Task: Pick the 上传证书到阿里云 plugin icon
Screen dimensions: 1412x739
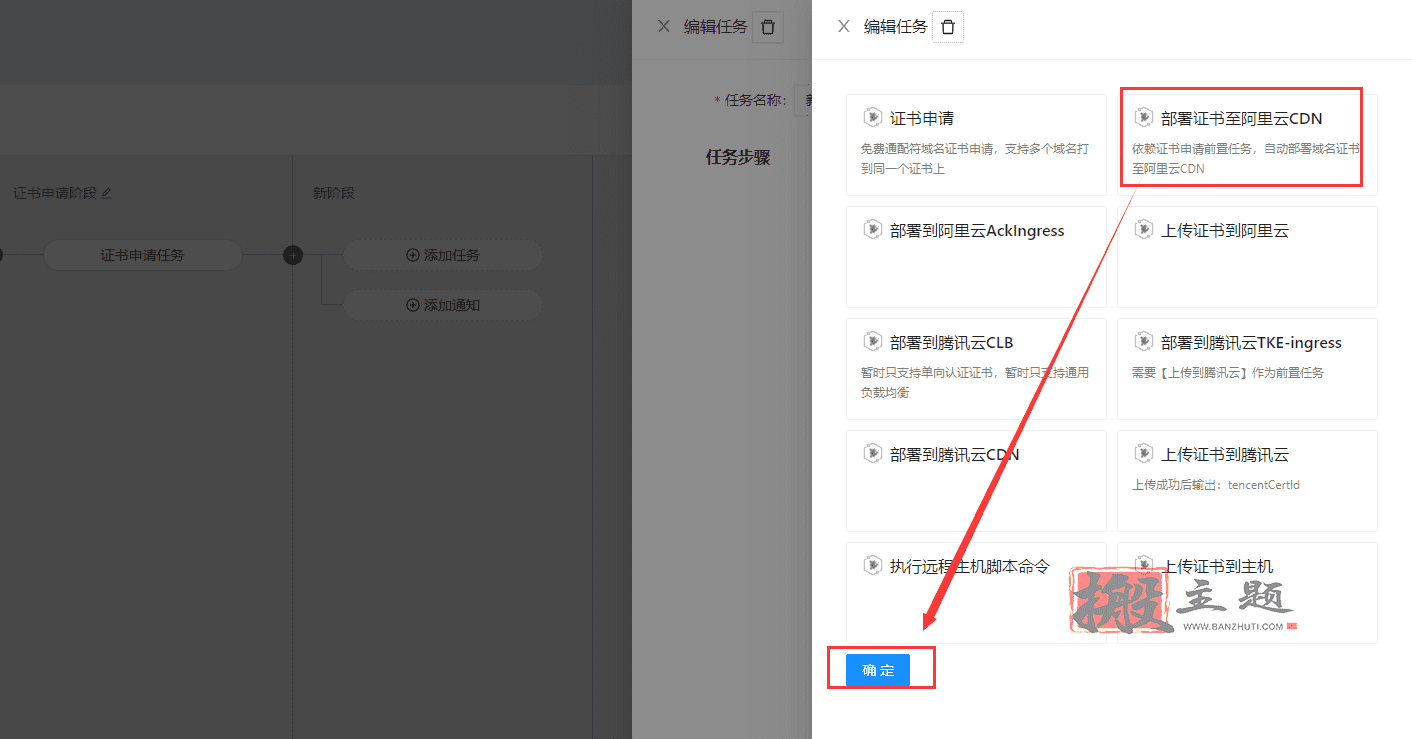Action: point(1143,229)
